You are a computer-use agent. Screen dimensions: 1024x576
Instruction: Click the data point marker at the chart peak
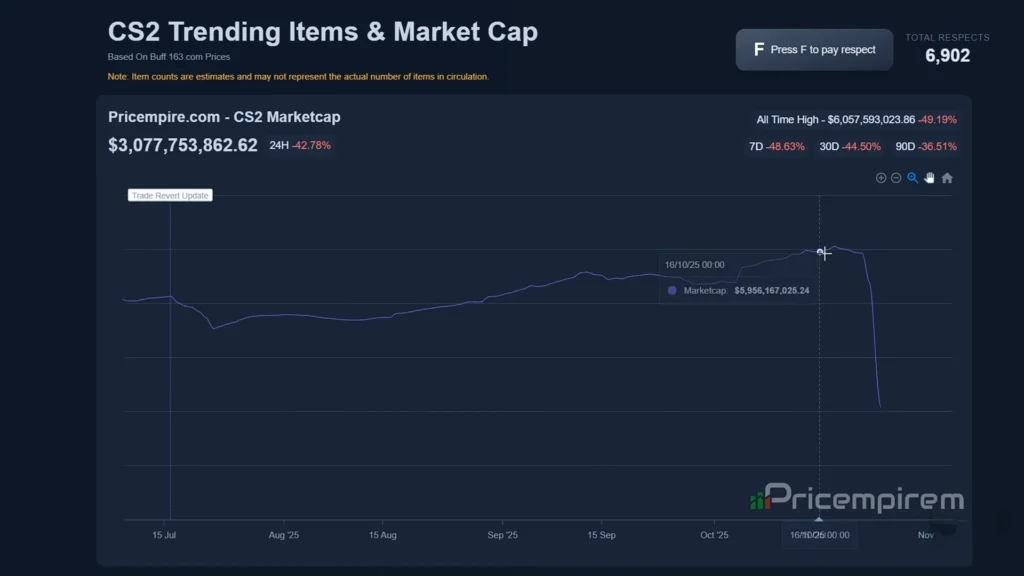tap(821, 252)
